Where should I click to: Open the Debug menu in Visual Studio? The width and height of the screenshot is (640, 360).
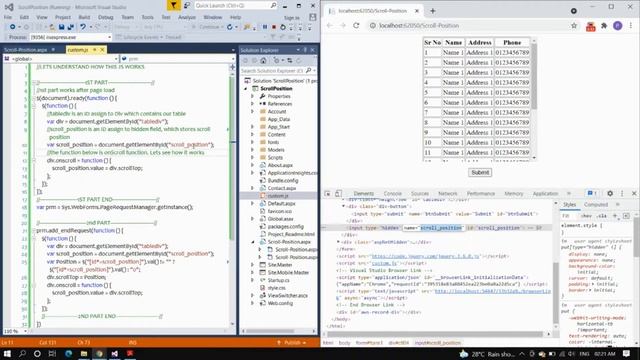coord(106,17)
